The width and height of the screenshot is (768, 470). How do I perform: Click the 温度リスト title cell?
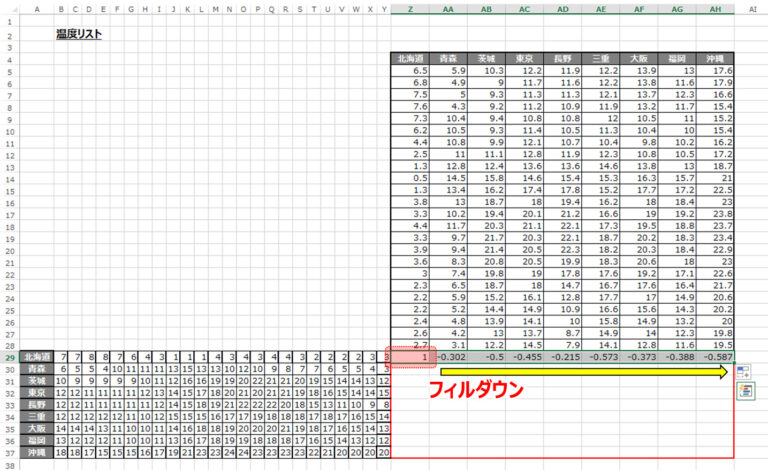79,34
